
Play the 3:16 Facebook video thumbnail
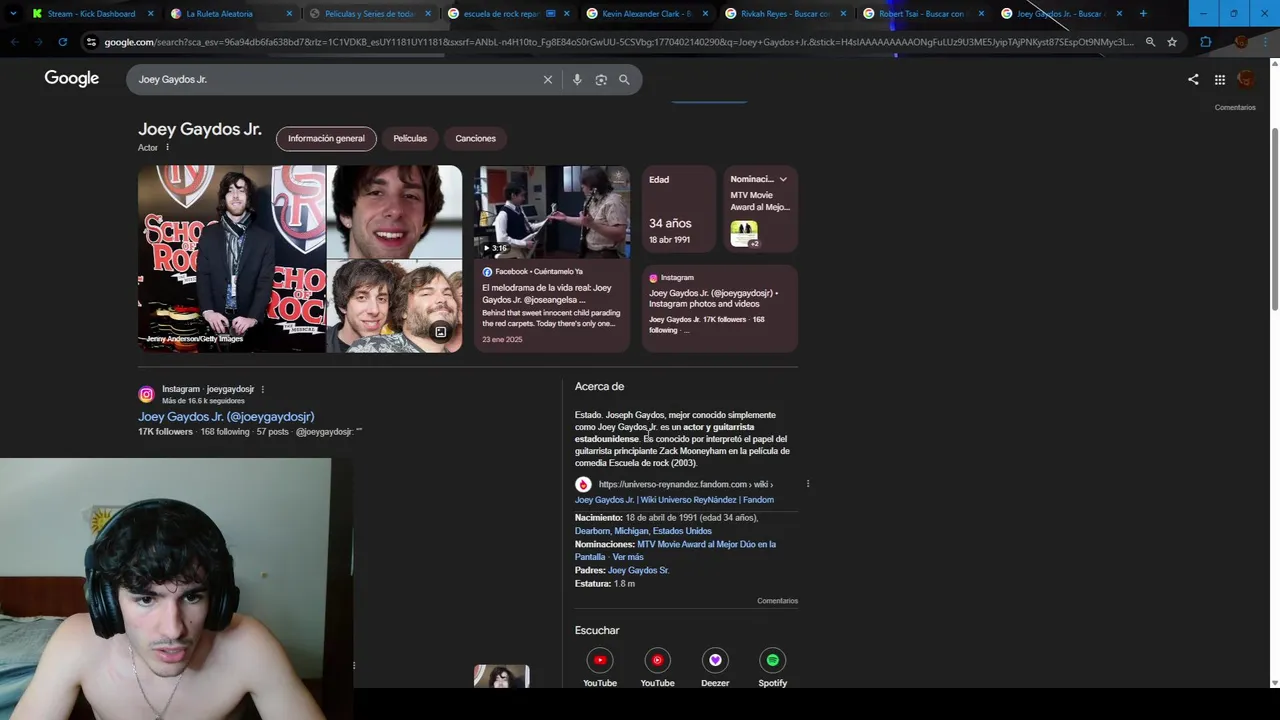point(552,212)
